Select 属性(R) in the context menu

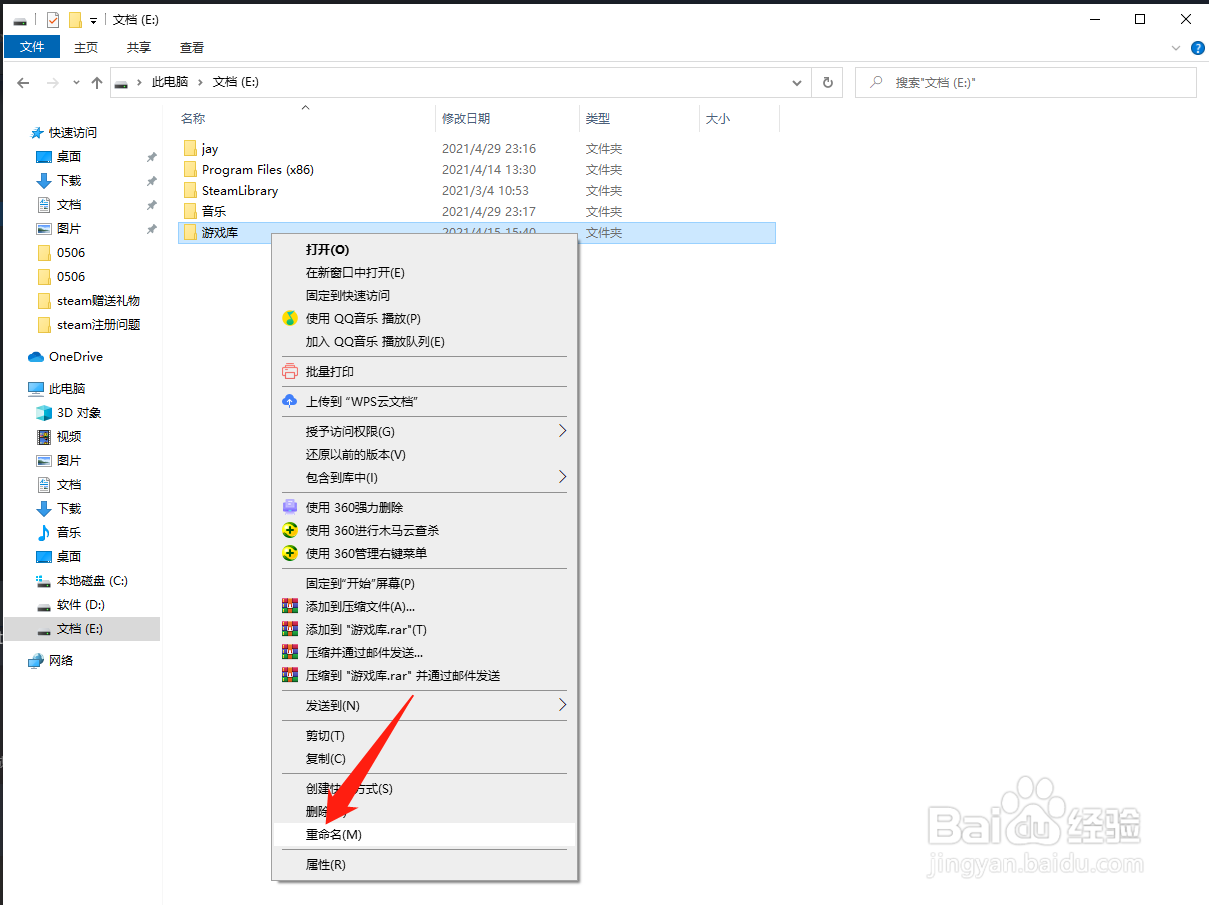click(424, 864)
